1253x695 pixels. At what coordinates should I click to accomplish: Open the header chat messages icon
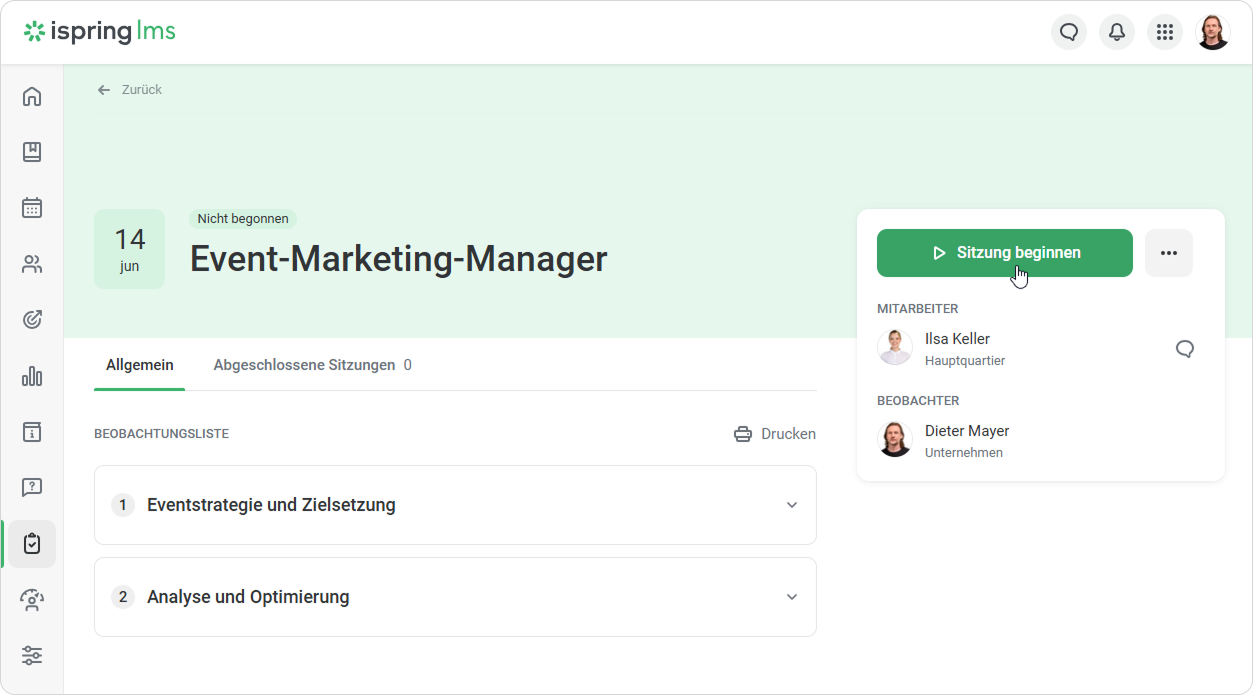1069,32
